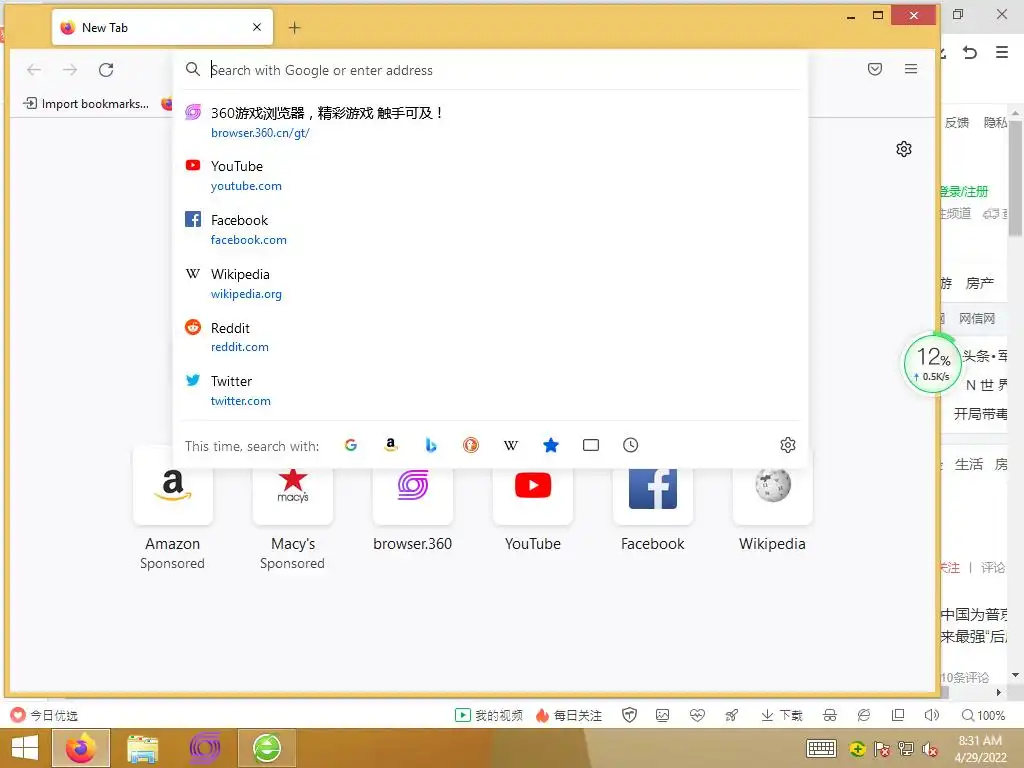The height and width of the screenshot is (768, 1024).
Task: Reload the page in Firefox
Action: click(106, 70)
